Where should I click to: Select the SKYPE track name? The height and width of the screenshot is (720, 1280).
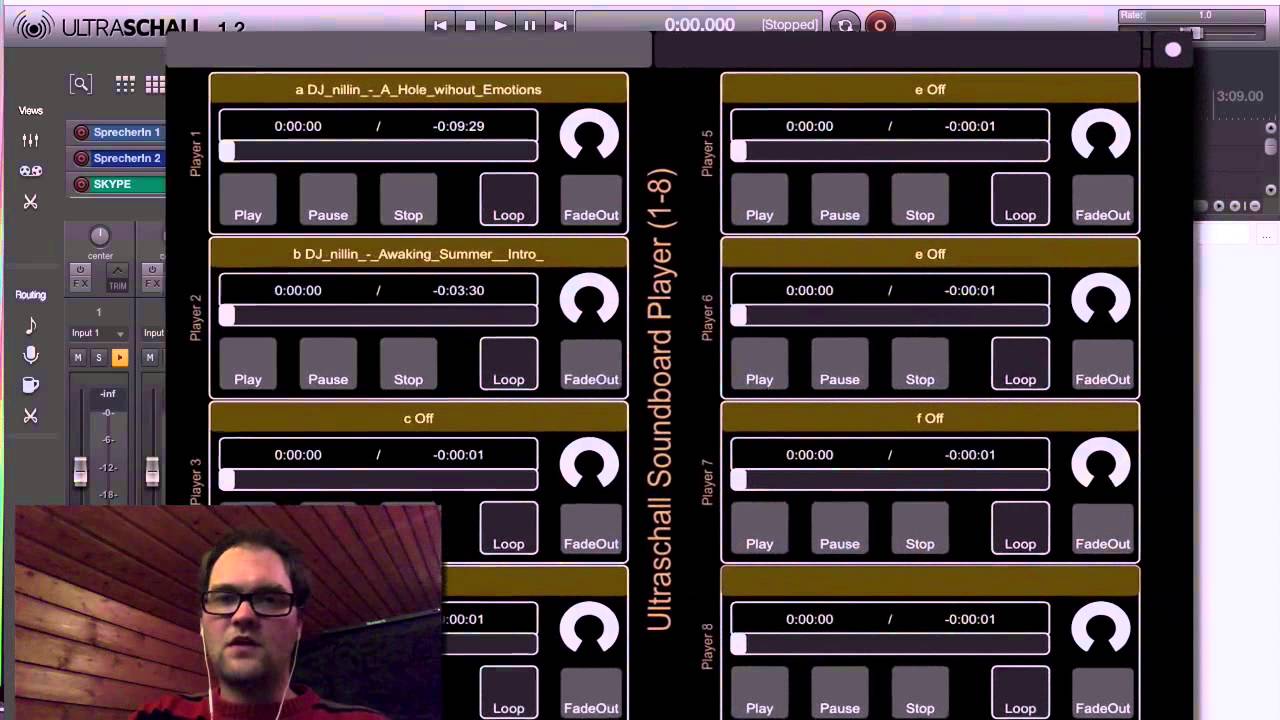click(x=112, y=184)
